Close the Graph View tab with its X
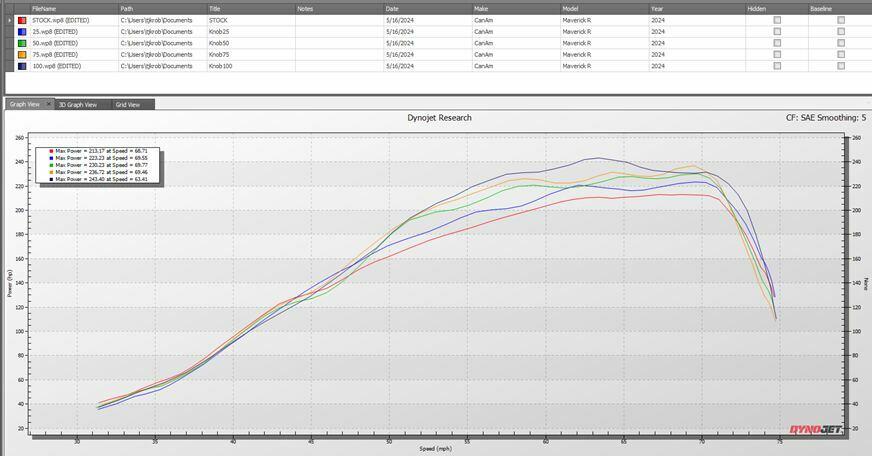This screenshot has width=872, height=456. [49, 104]
